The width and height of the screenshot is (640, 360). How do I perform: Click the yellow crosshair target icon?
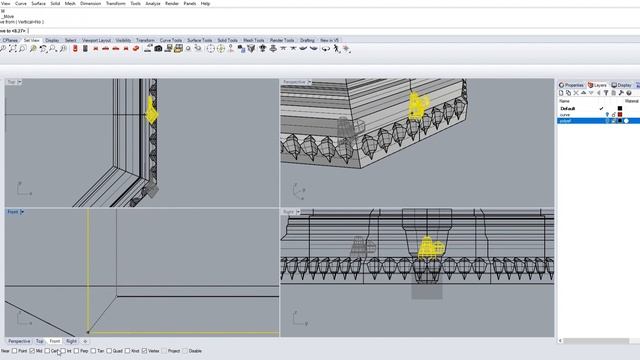pyautogui.click(x=221, y=49)
